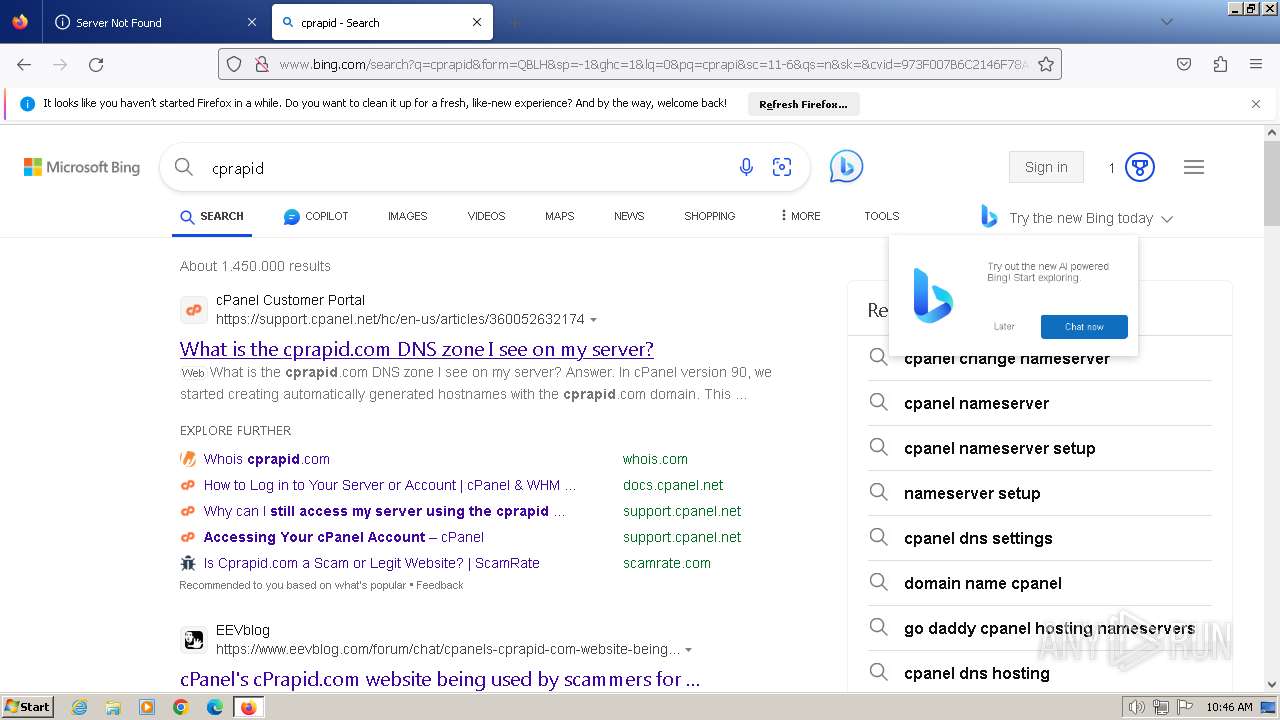Switch to IMAGES results
Image resolution: width=1280 pixels, height=720 pixels.
[x=407, y=216]
